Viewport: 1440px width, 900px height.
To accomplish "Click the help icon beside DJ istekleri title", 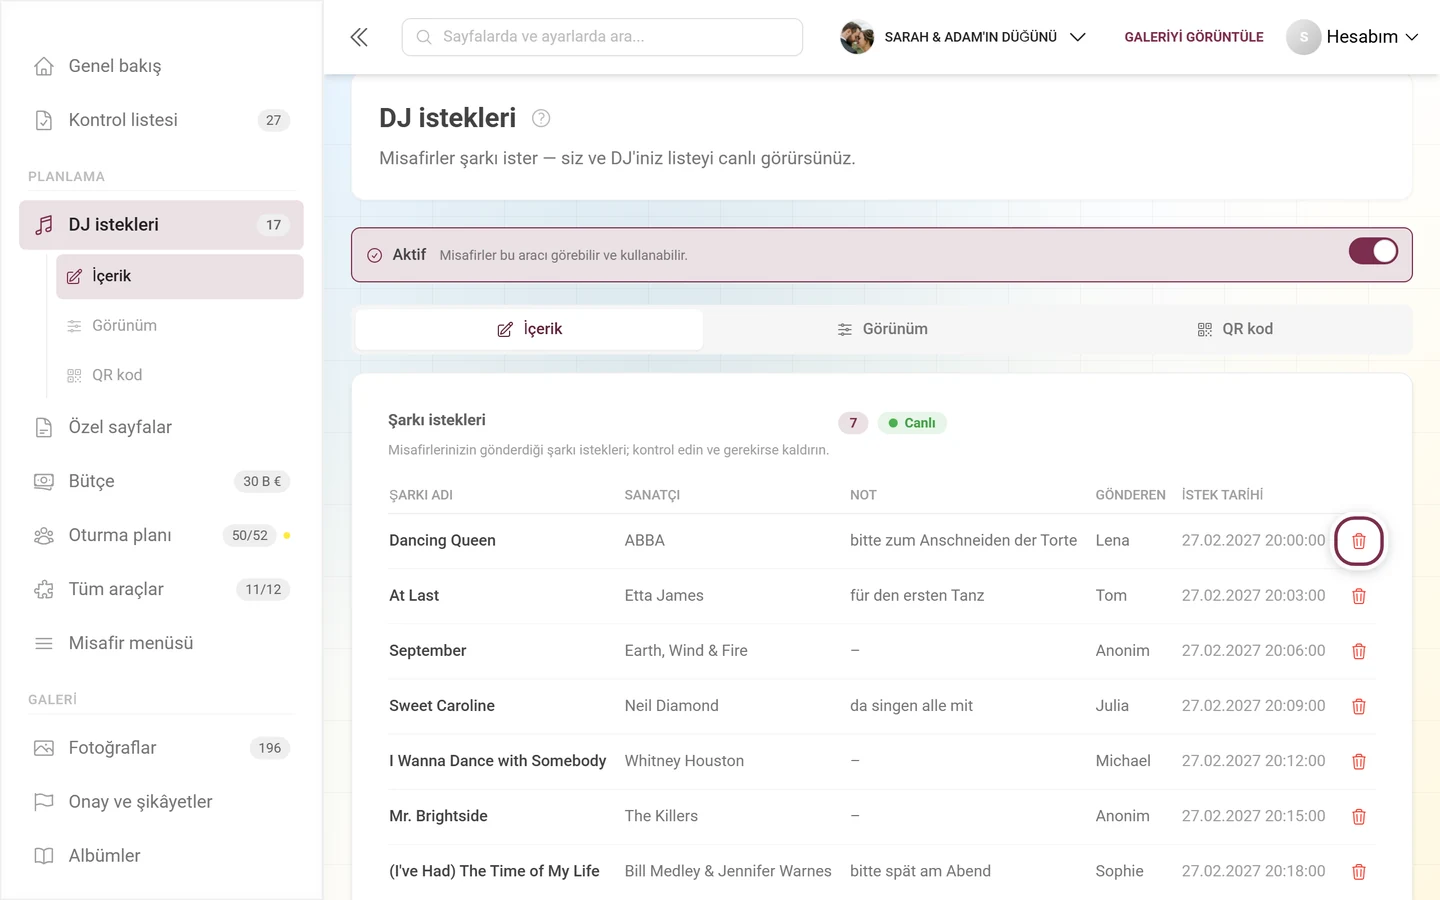I will (541, 118).
